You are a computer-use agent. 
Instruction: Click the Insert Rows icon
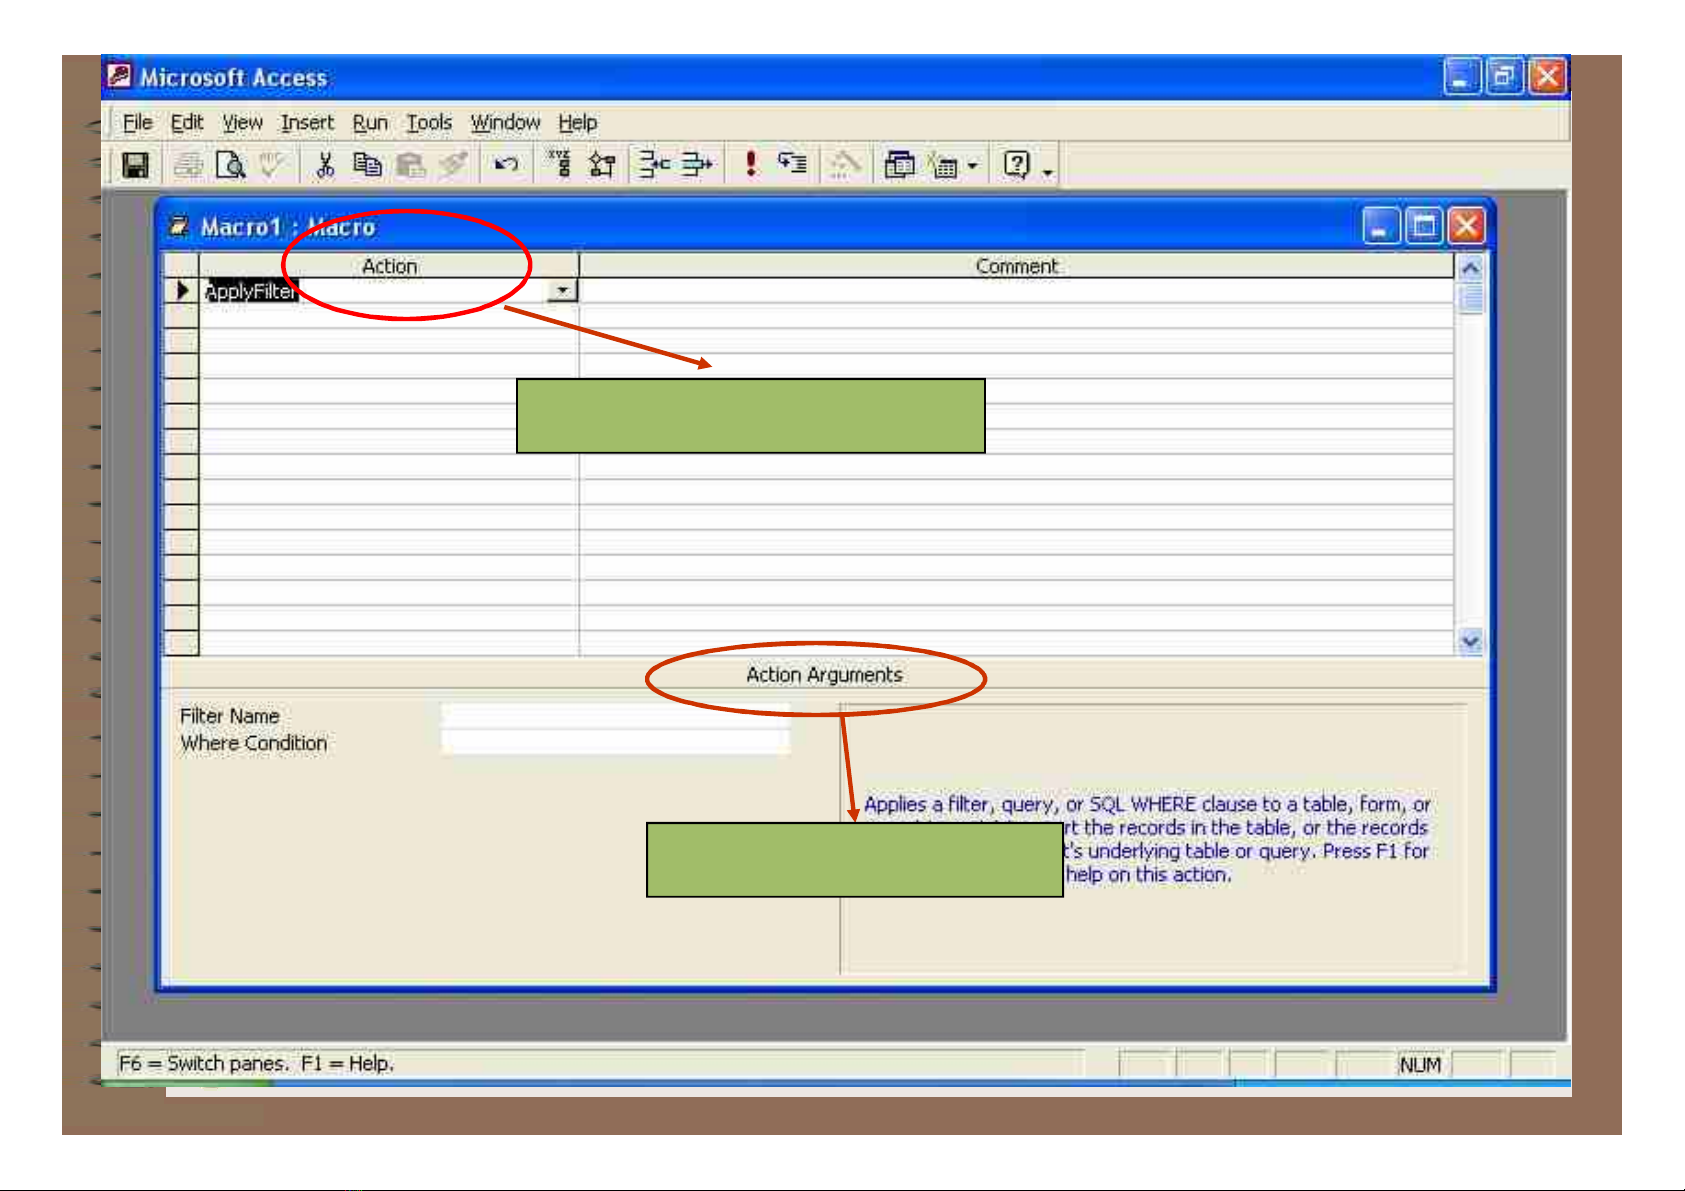point(655,165)
